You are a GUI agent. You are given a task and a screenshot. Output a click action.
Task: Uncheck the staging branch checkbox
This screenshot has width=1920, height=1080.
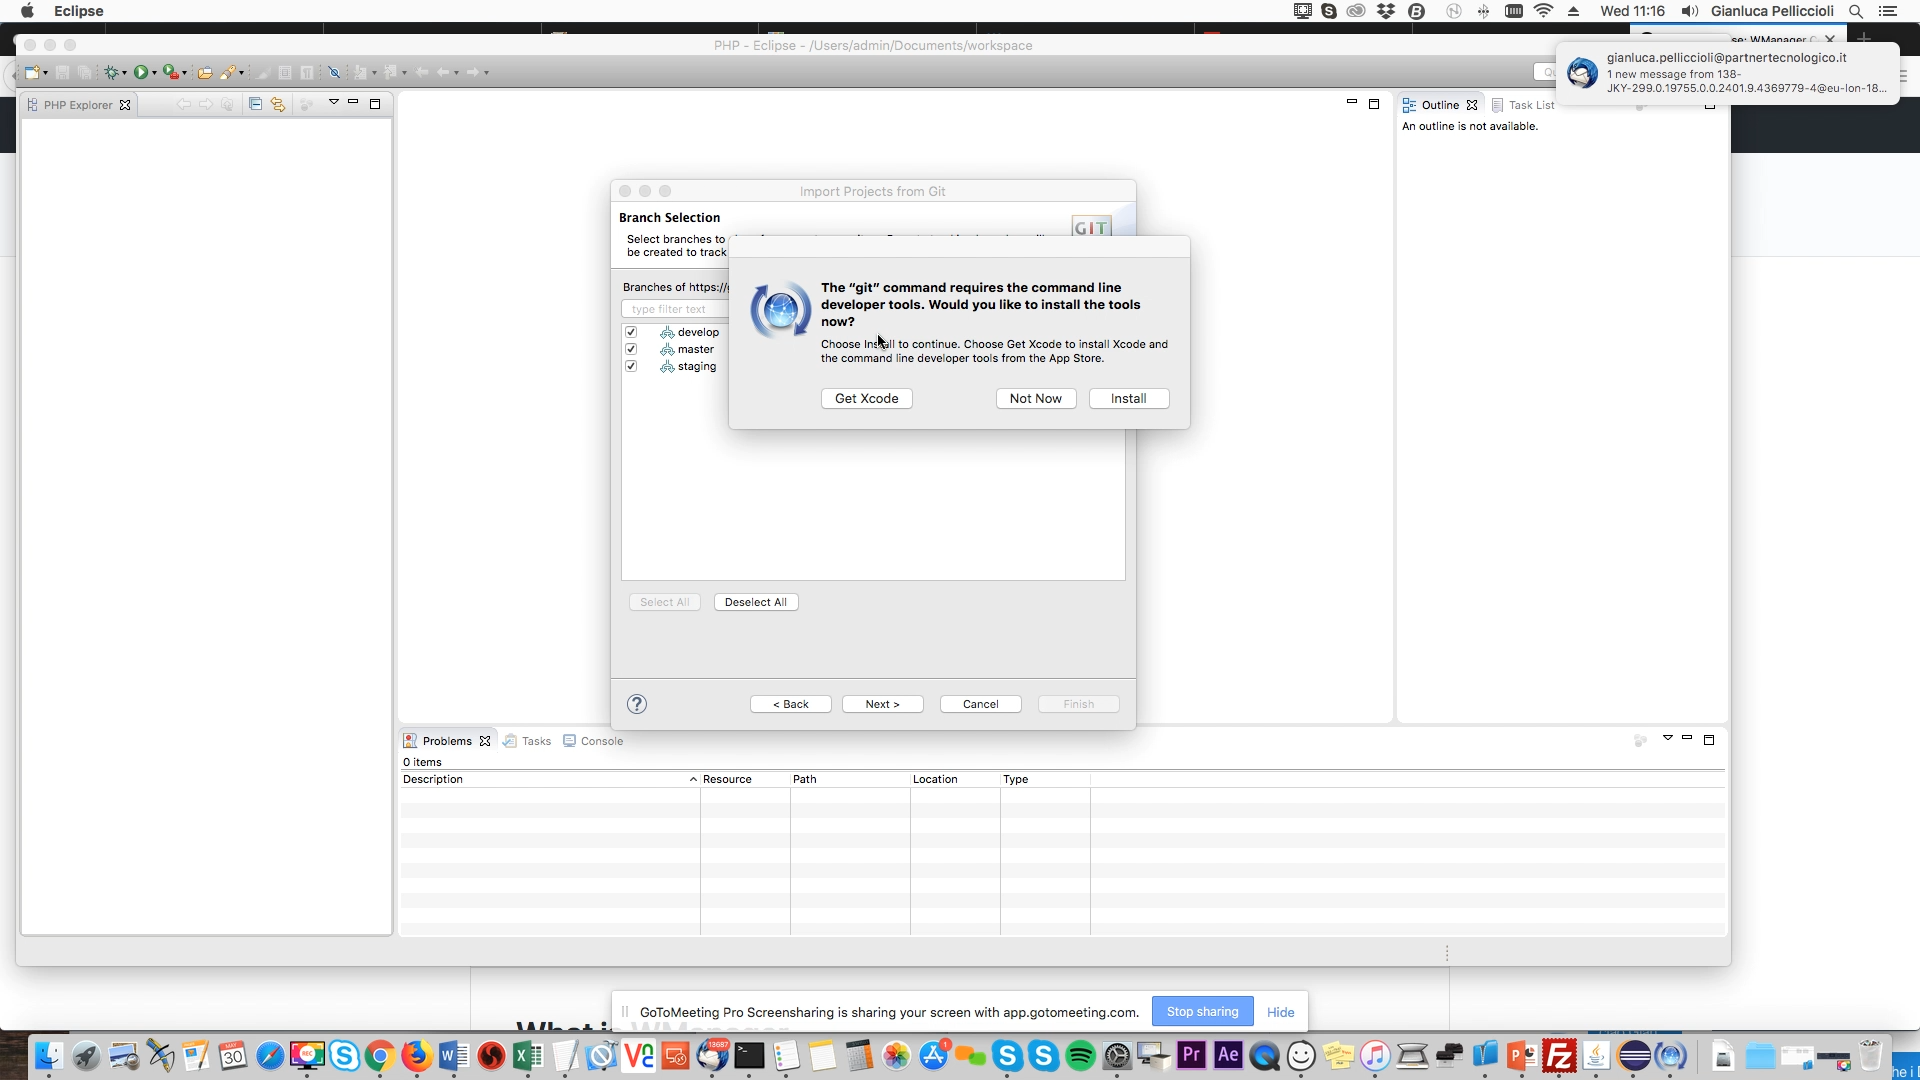point(631,366)
